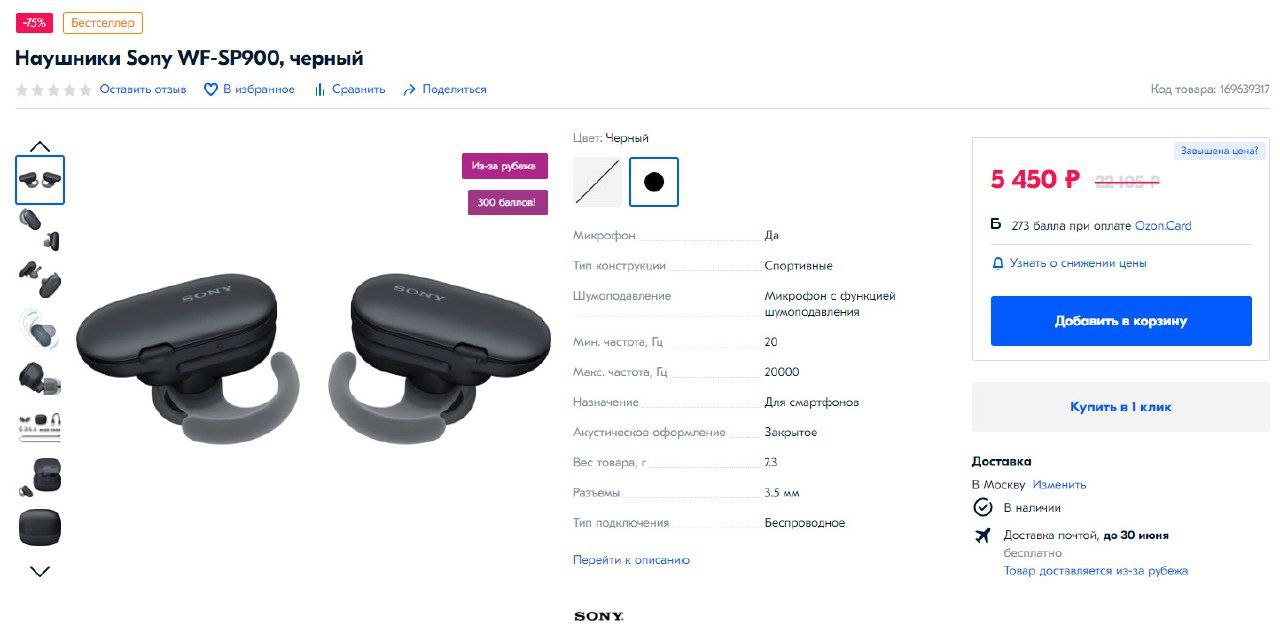Viewport: 1280px width, 641px height.
Task: Select the white crossed-out color option
Action: coord(597,182)
